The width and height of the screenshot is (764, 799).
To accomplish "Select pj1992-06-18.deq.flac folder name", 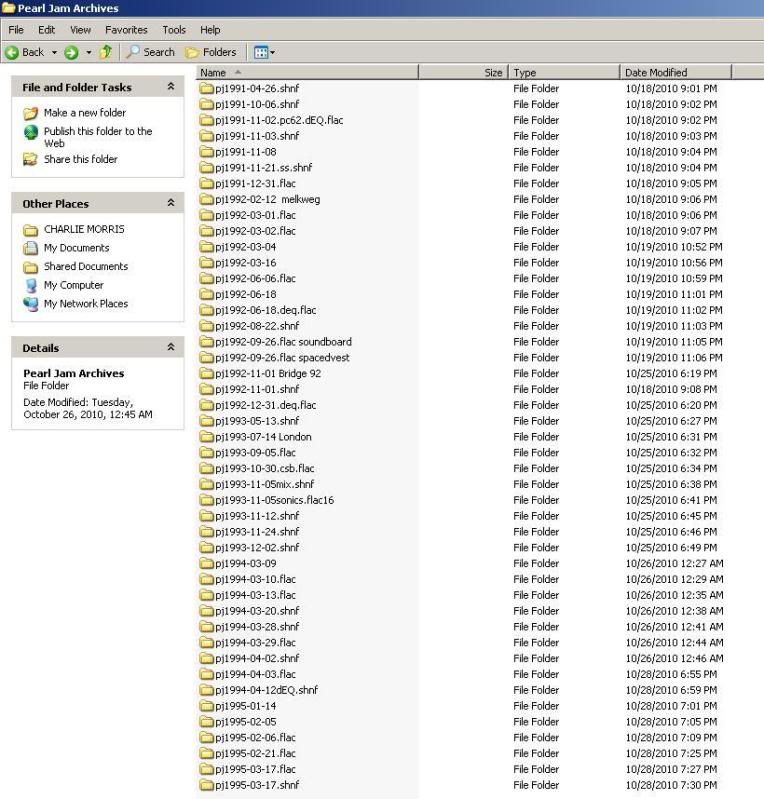I will click(266, 310).
